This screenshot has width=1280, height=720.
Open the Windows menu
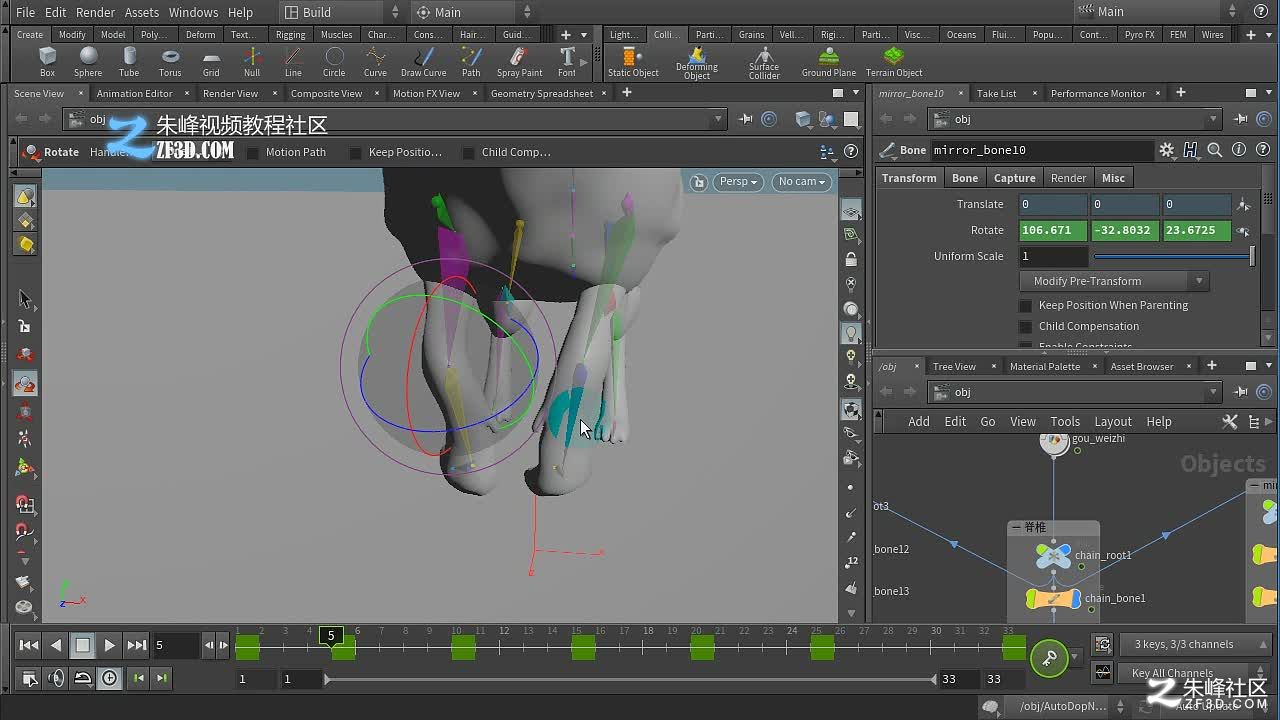click(193, 12)
